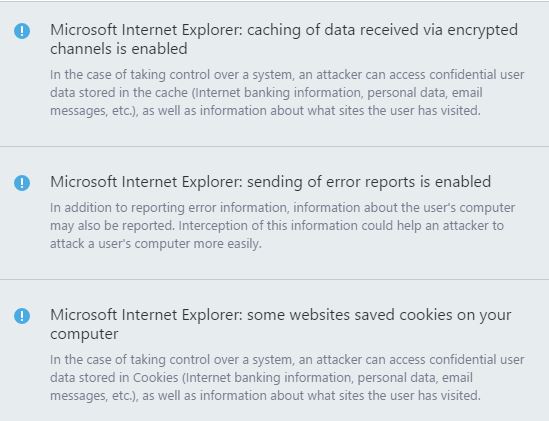This screenshot has width=549, height=421.
Task: Select the 'computer' second line of the cookies title
Action: 84,334
